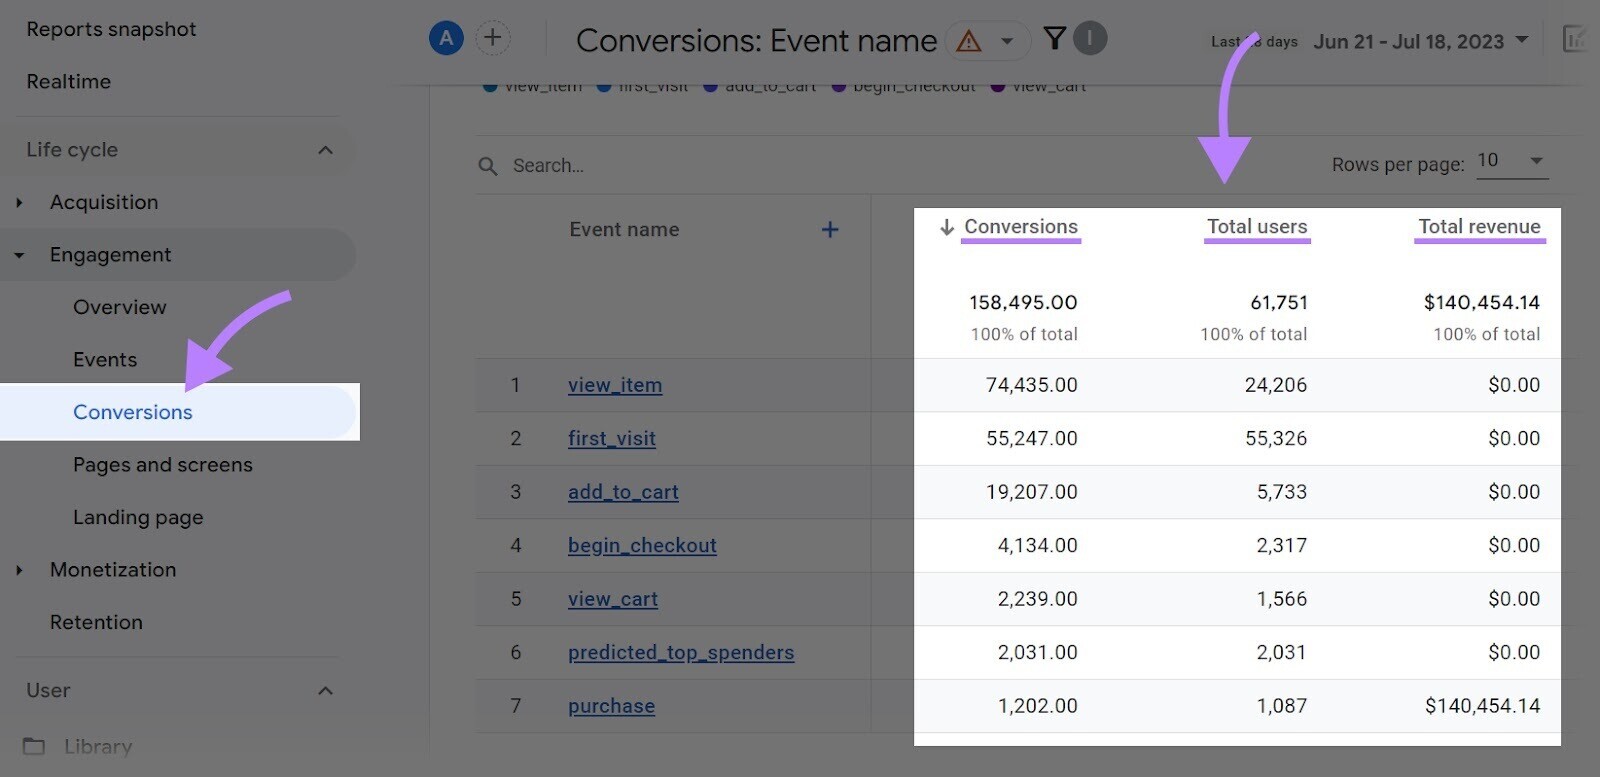
Task: Select Conversions in the Engagement menu
Action: [133, 412]
